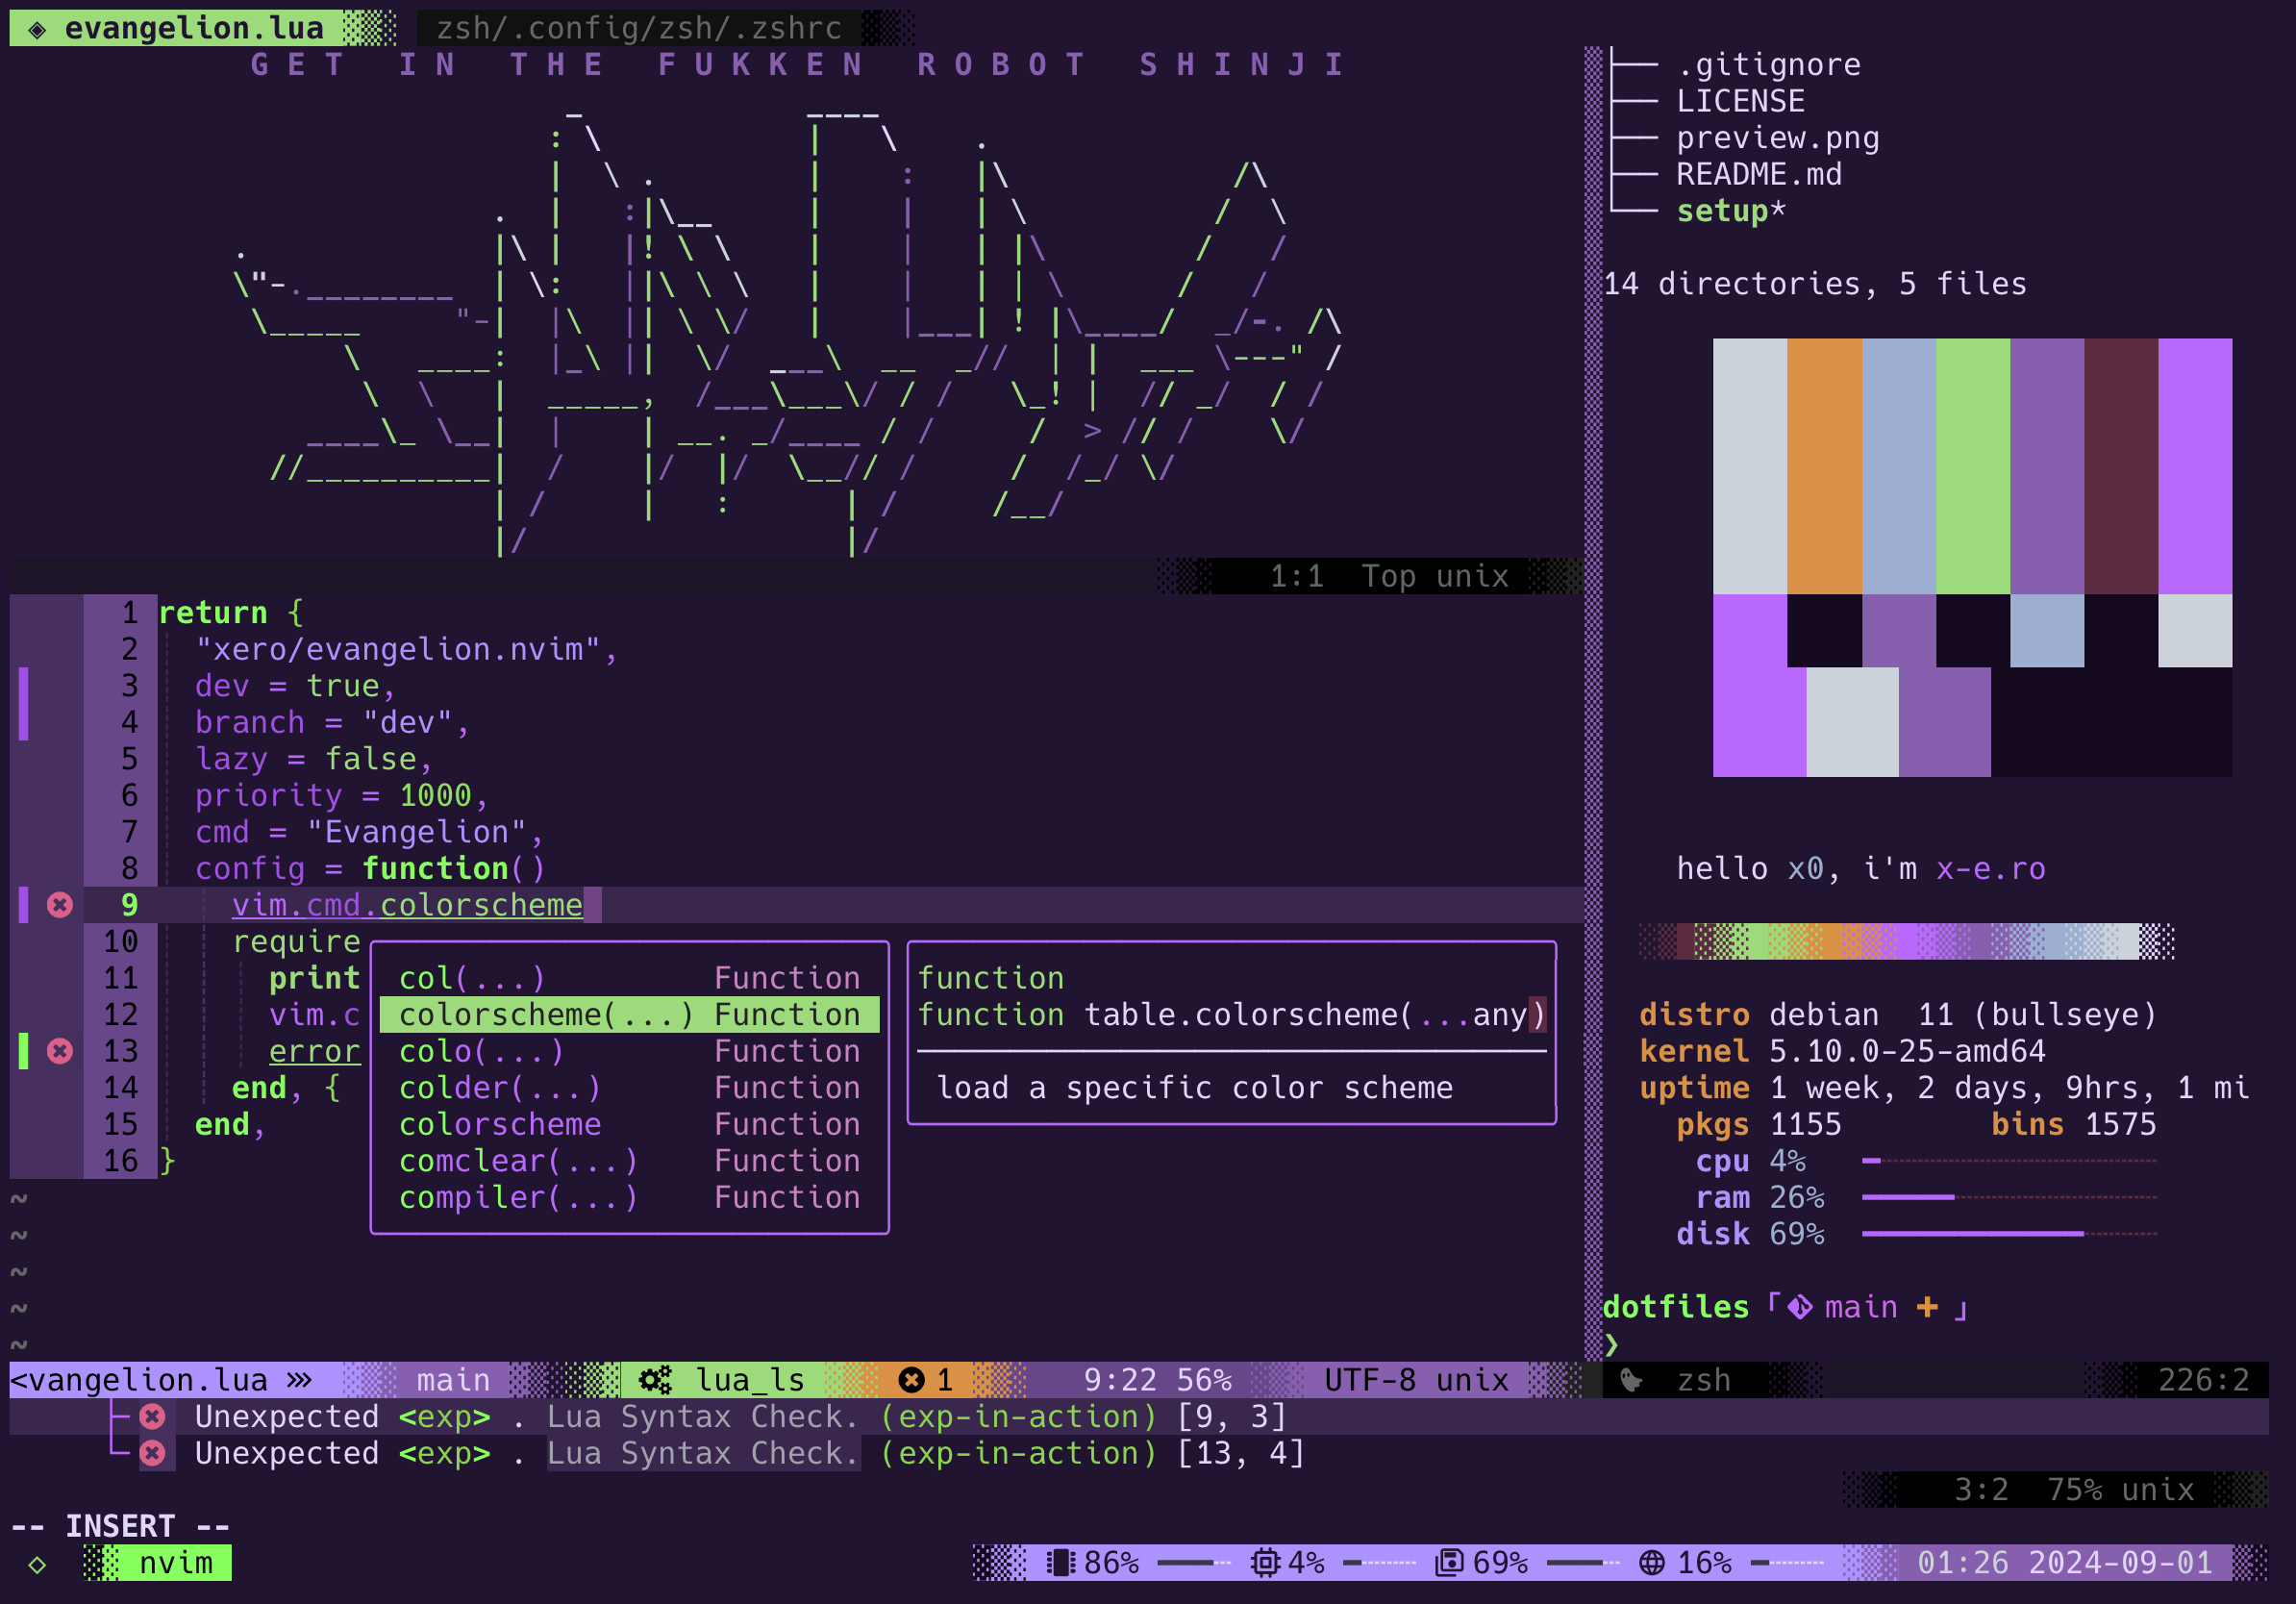Click the error count icon in statusline
This screenshot has width=2296, height=1604.
(911, 1380)
